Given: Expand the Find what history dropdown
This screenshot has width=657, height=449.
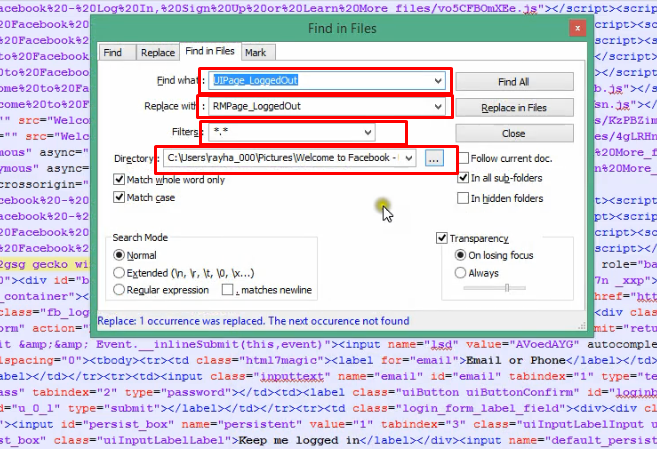Looking at the screenshot, I should [438, 80].
